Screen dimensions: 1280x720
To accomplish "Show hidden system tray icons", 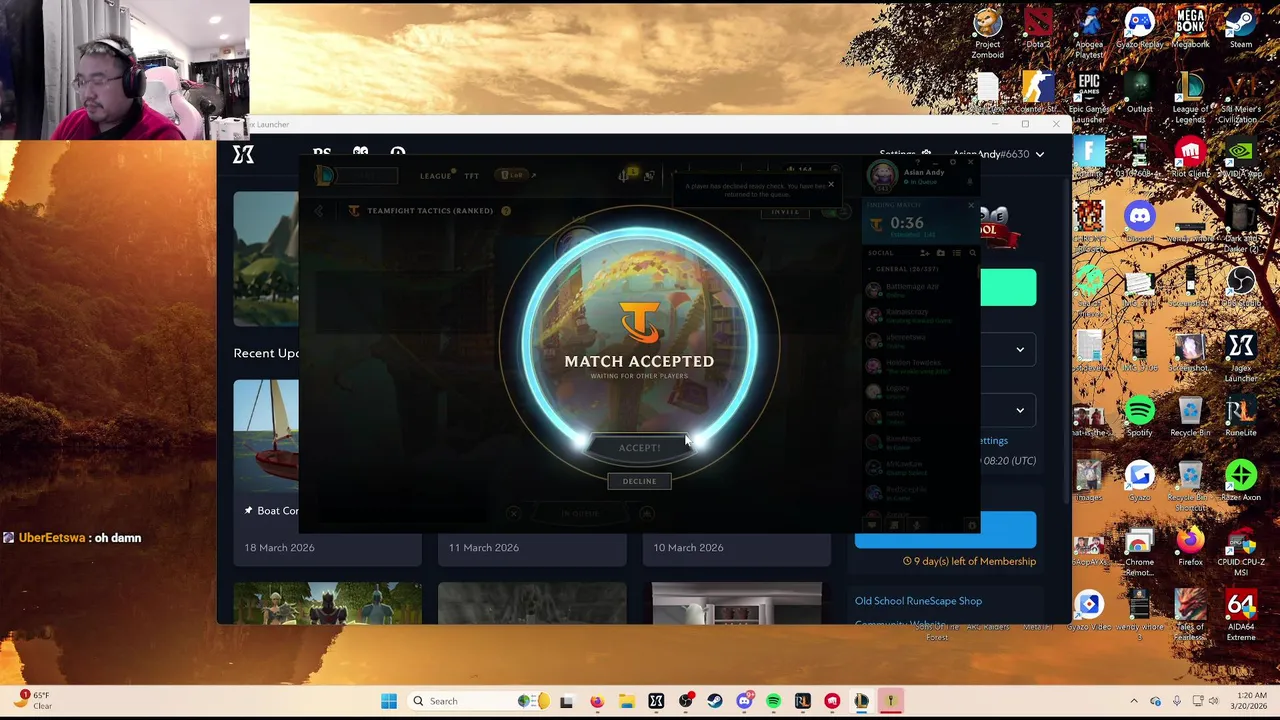I will tap(1133, 701).
